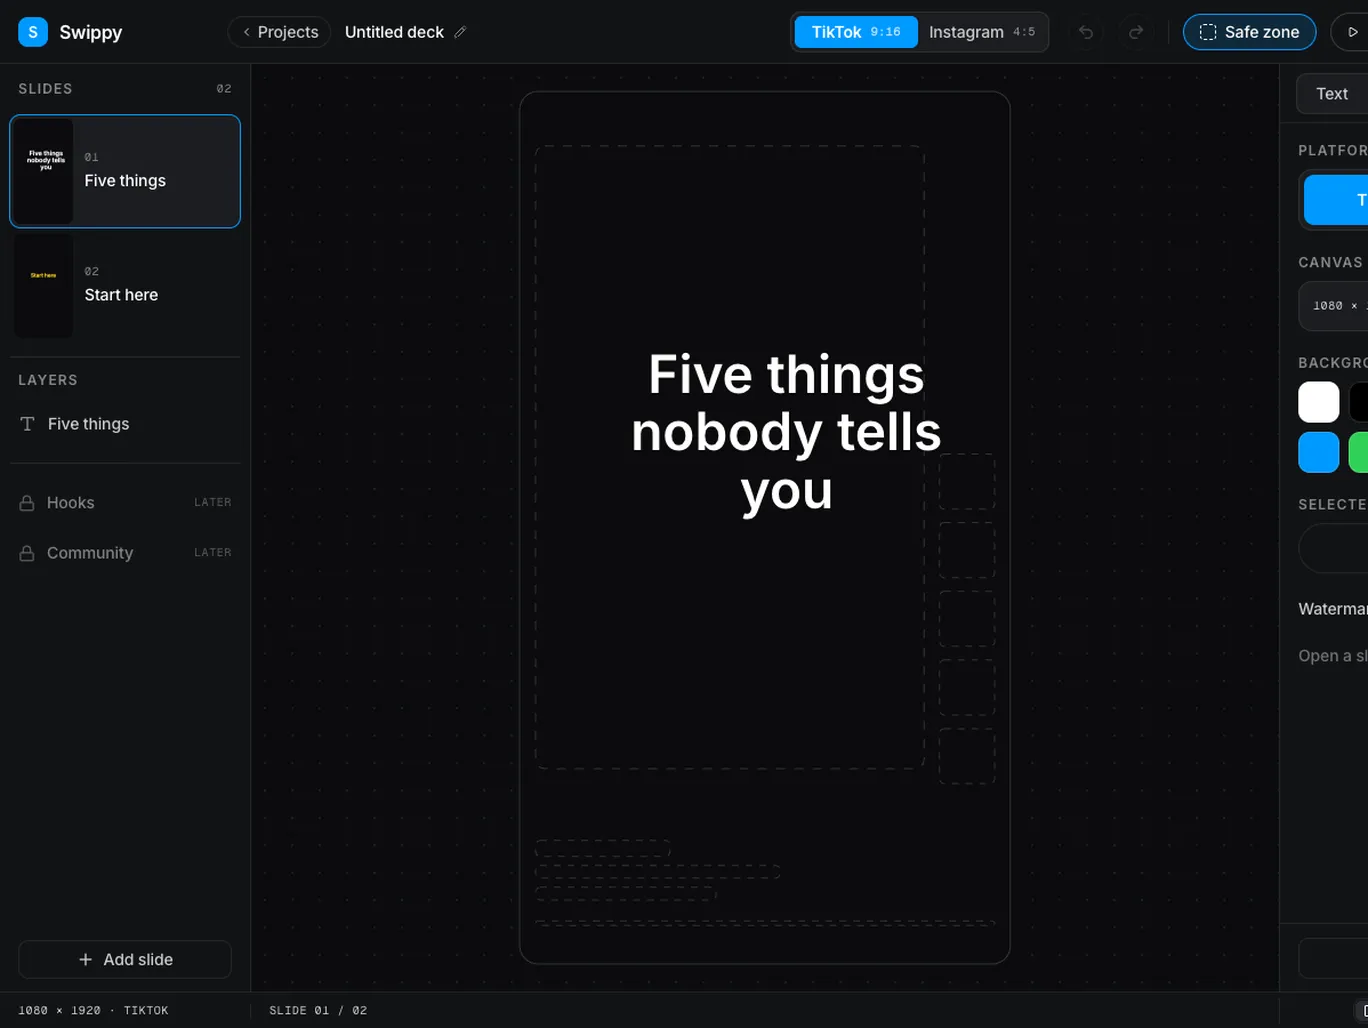Viewport: 1368px width, 1028px height.
Task: Switch to Instagram 4:5 format
Action: tap(982, 32)
